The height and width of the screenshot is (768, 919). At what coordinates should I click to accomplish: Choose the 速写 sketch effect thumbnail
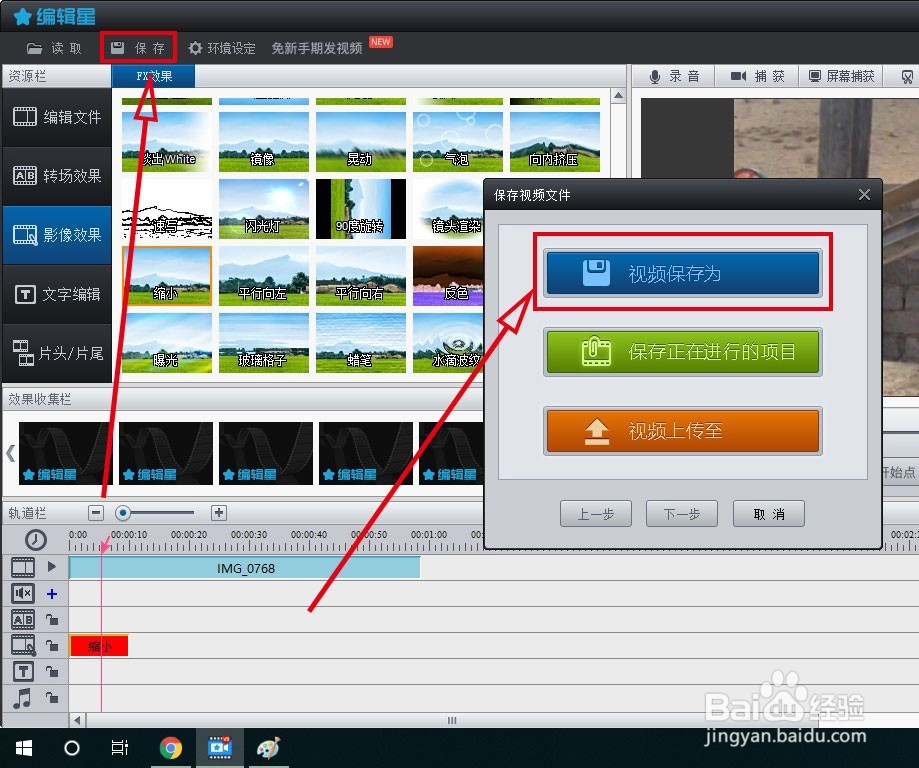pos(167,209)
